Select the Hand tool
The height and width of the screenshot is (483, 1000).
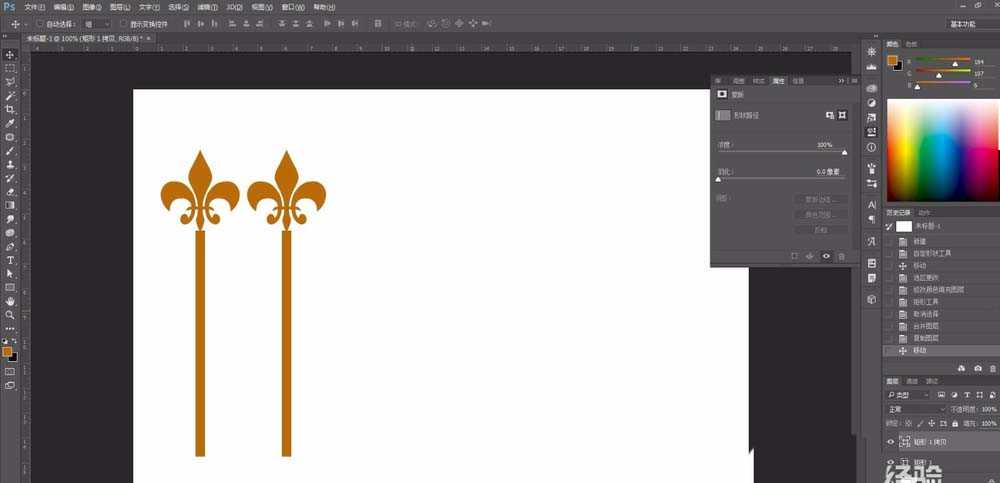pyautogui.click(x=10, y=301)
